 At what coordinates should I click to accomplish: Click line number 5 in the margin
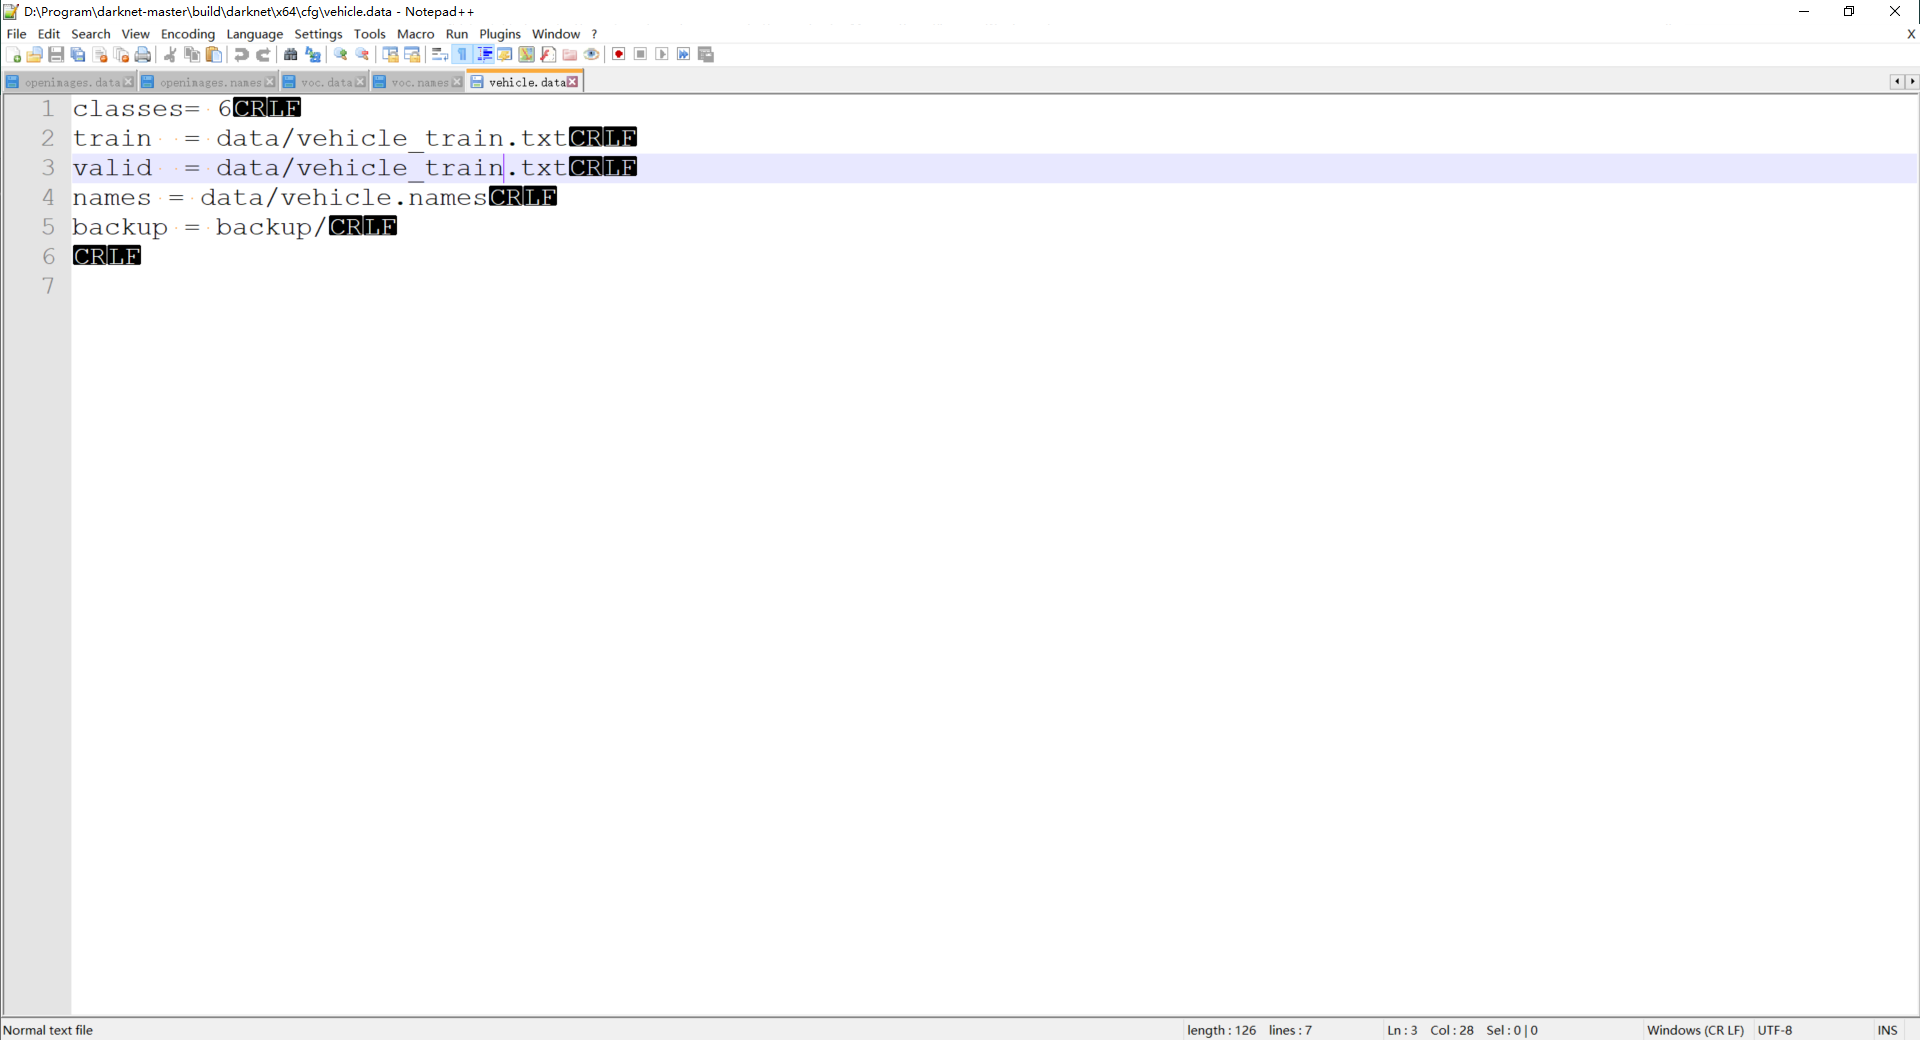(x=47, y=227)
